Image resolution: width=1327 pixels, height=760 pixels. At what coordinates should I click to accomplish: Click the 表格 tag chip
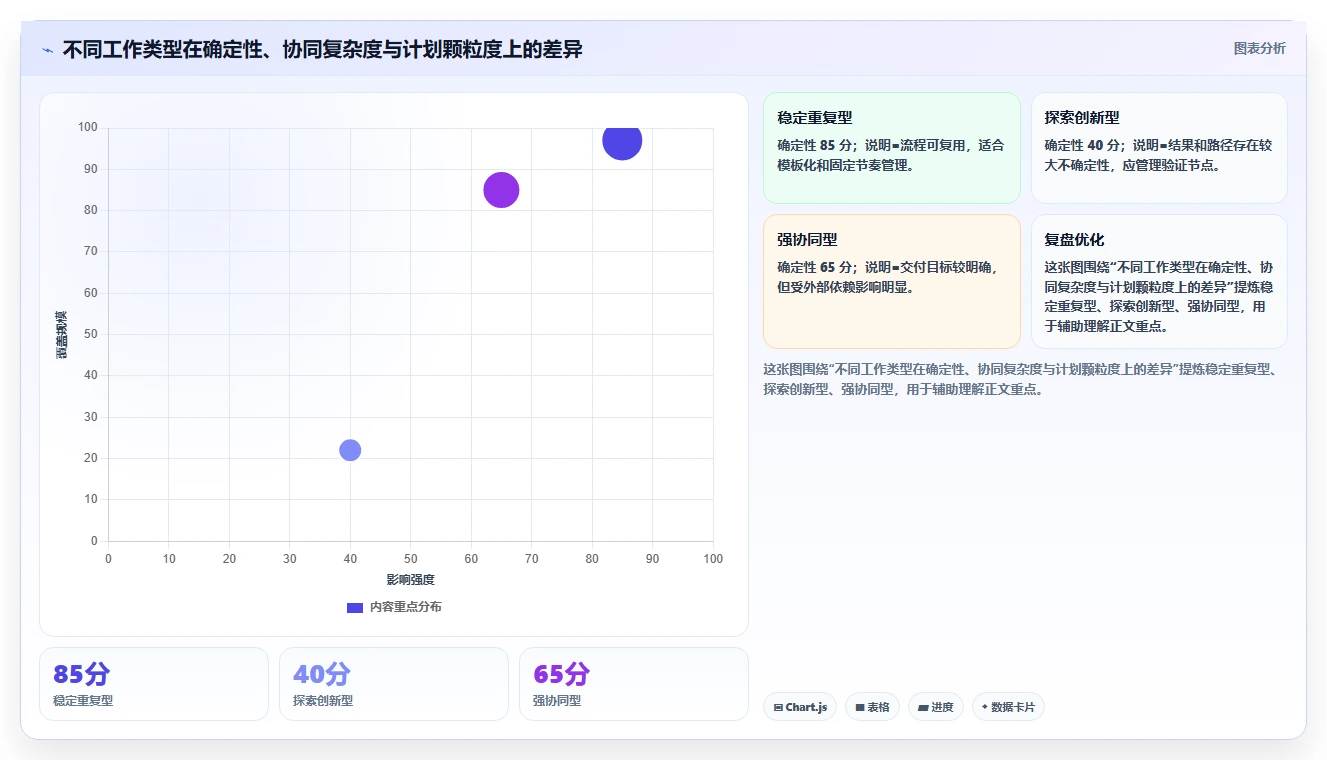coord(872,707)
